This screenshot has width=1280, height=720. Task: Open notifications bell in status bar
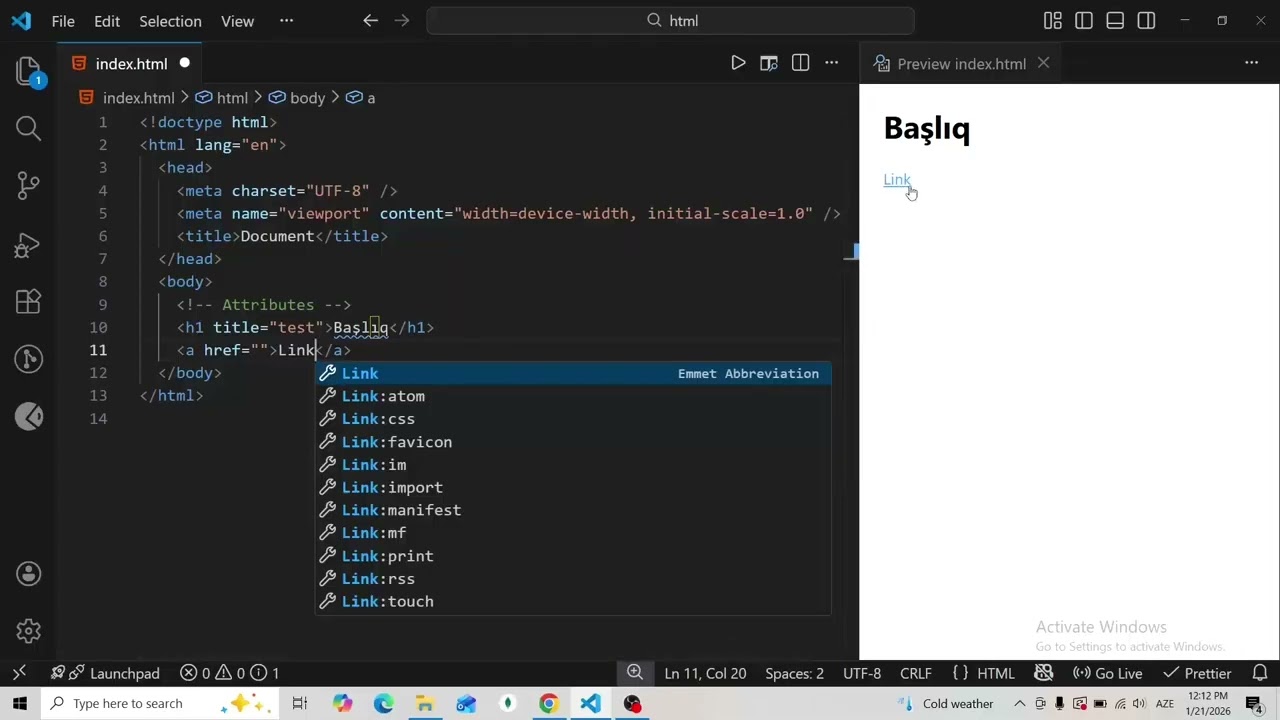click(1260, 673)
